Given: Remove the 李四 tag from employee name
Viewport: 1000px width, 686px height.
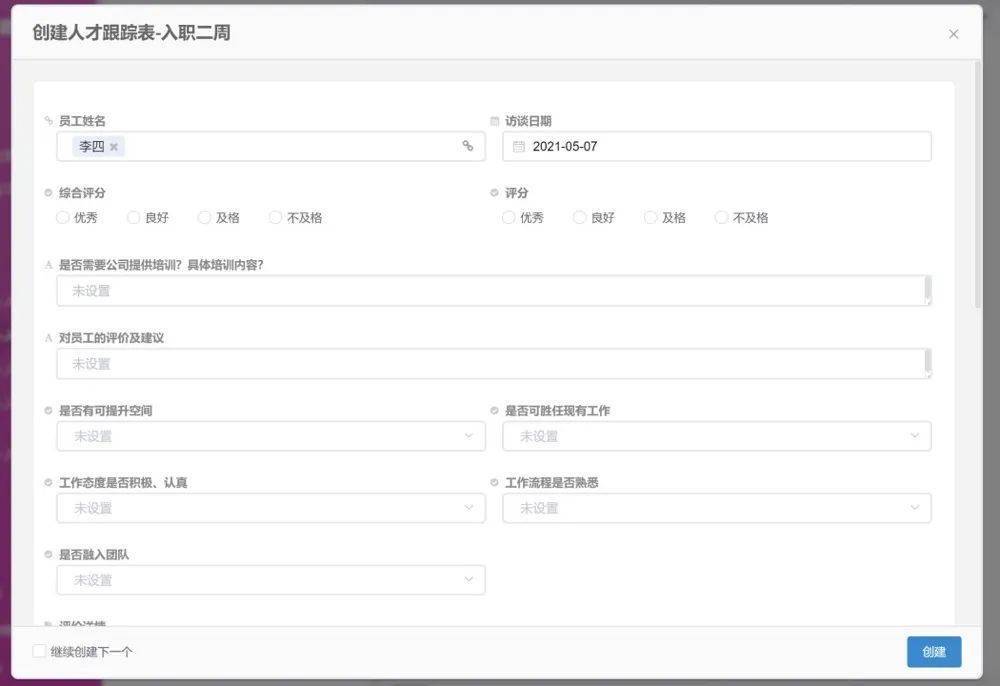Looking at the screenshot, I should [114, 147].
